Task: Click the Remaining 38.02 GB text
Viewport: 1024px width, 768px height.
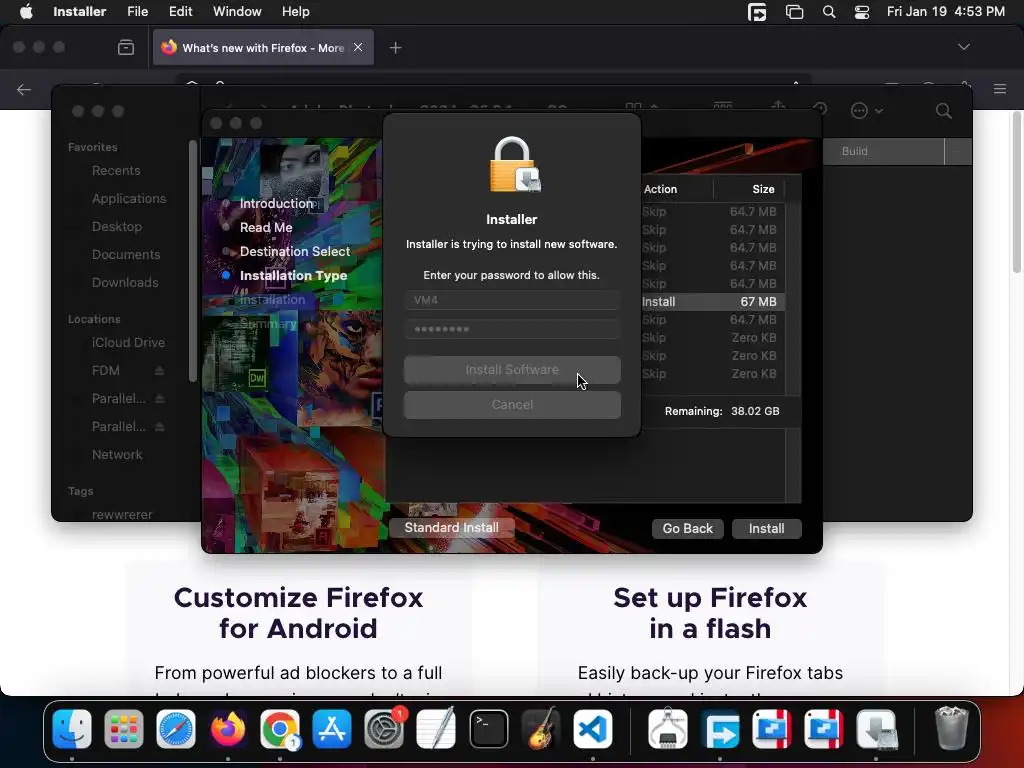Action: tap(722, 411)
